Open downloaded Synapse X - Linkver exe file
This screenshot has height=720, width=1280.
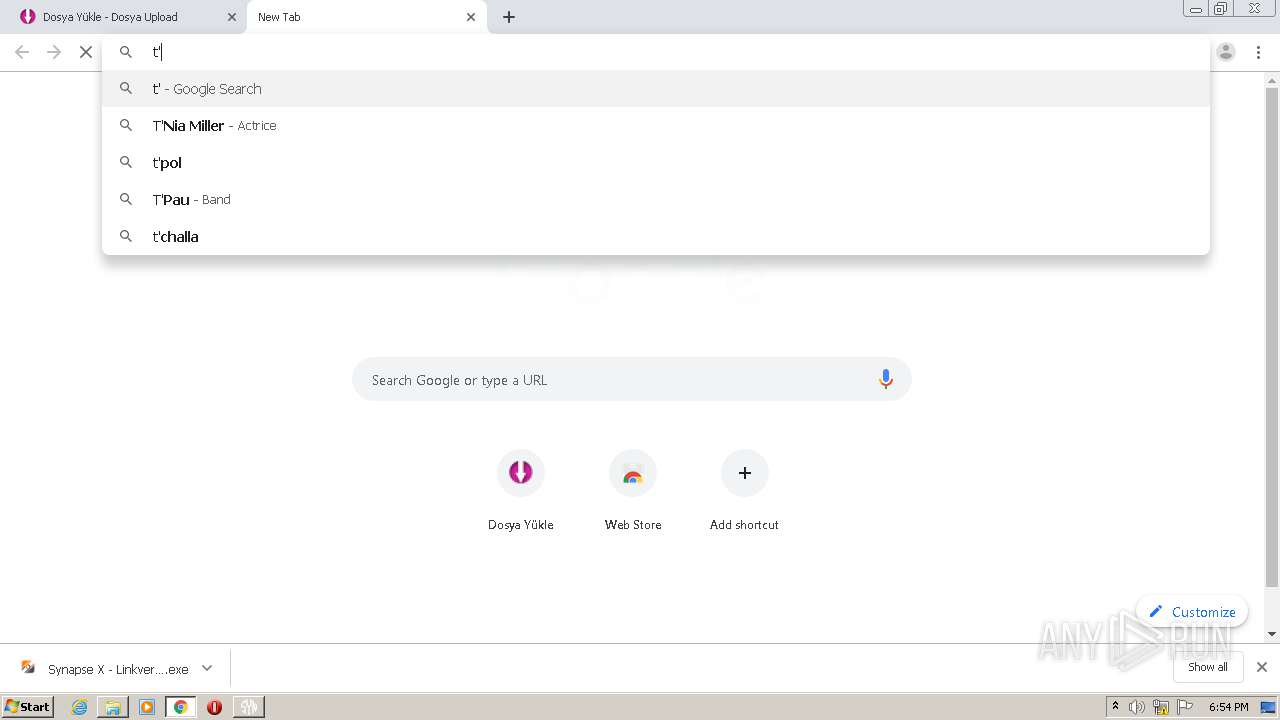[104, 669]
